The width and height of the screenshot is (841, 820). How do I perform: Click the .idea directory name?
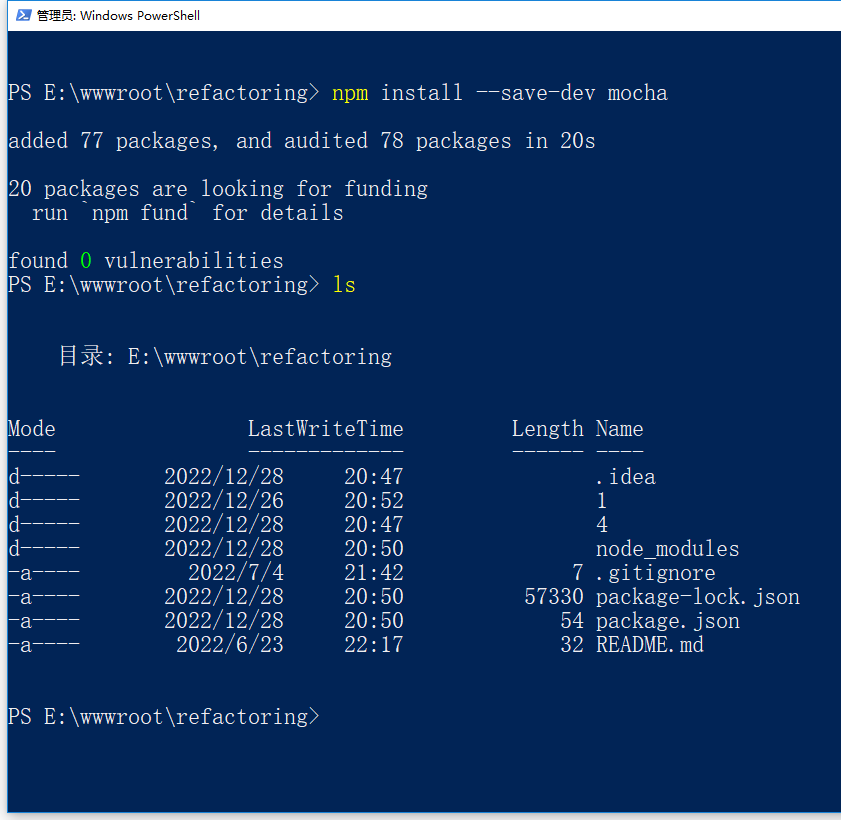(x=625, y=477)
